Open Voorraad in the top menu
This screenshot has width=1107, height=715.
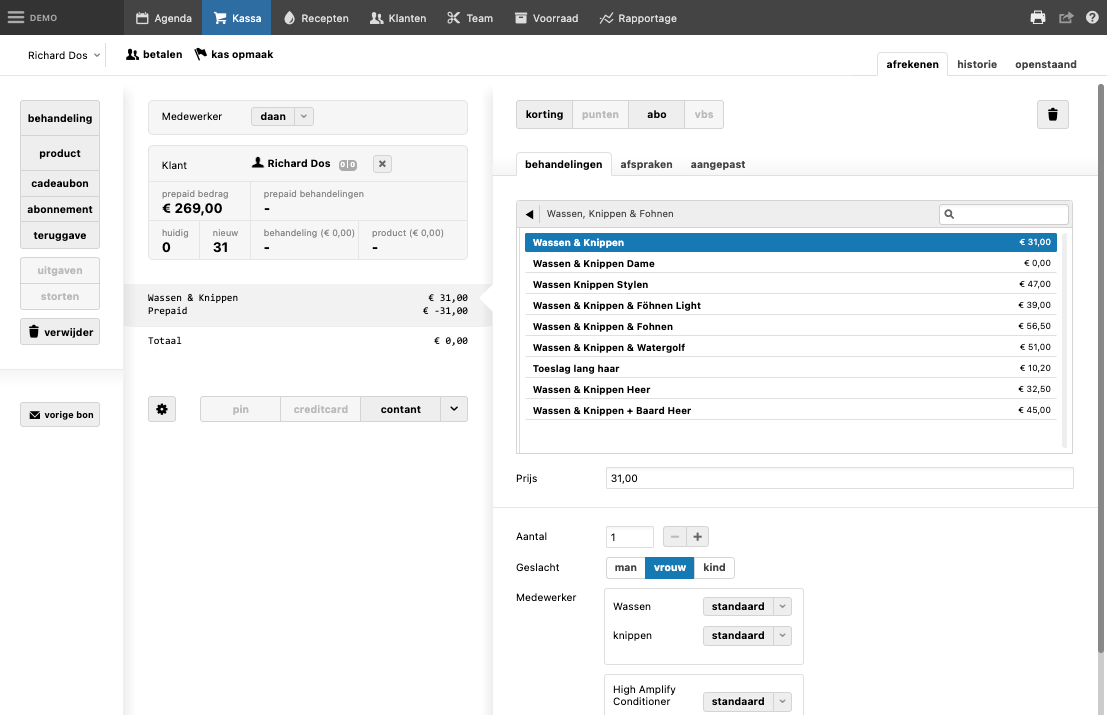(x=546, y=18)
